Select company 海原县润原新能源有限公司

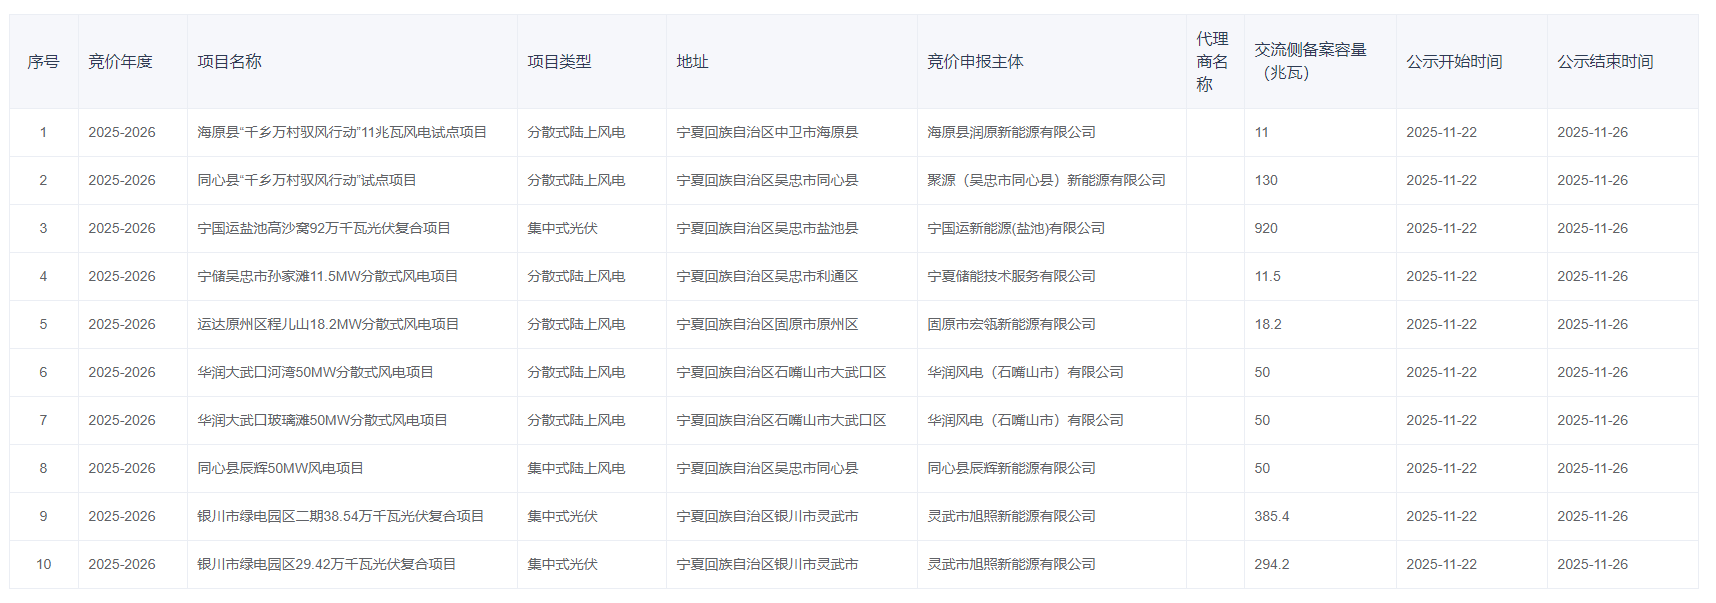coord(1011,132)
